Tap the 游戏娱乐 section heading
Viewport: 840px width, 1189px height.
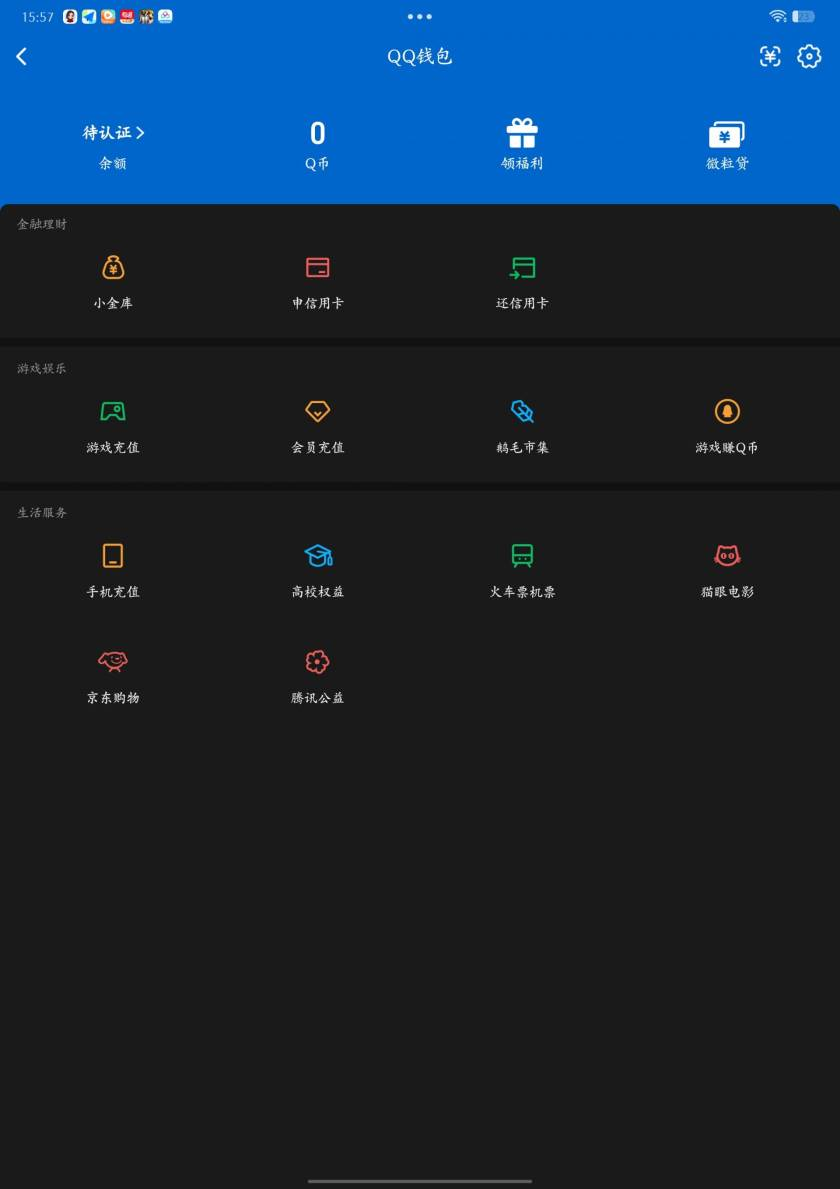pyautogui.click(x=42, y=369)
